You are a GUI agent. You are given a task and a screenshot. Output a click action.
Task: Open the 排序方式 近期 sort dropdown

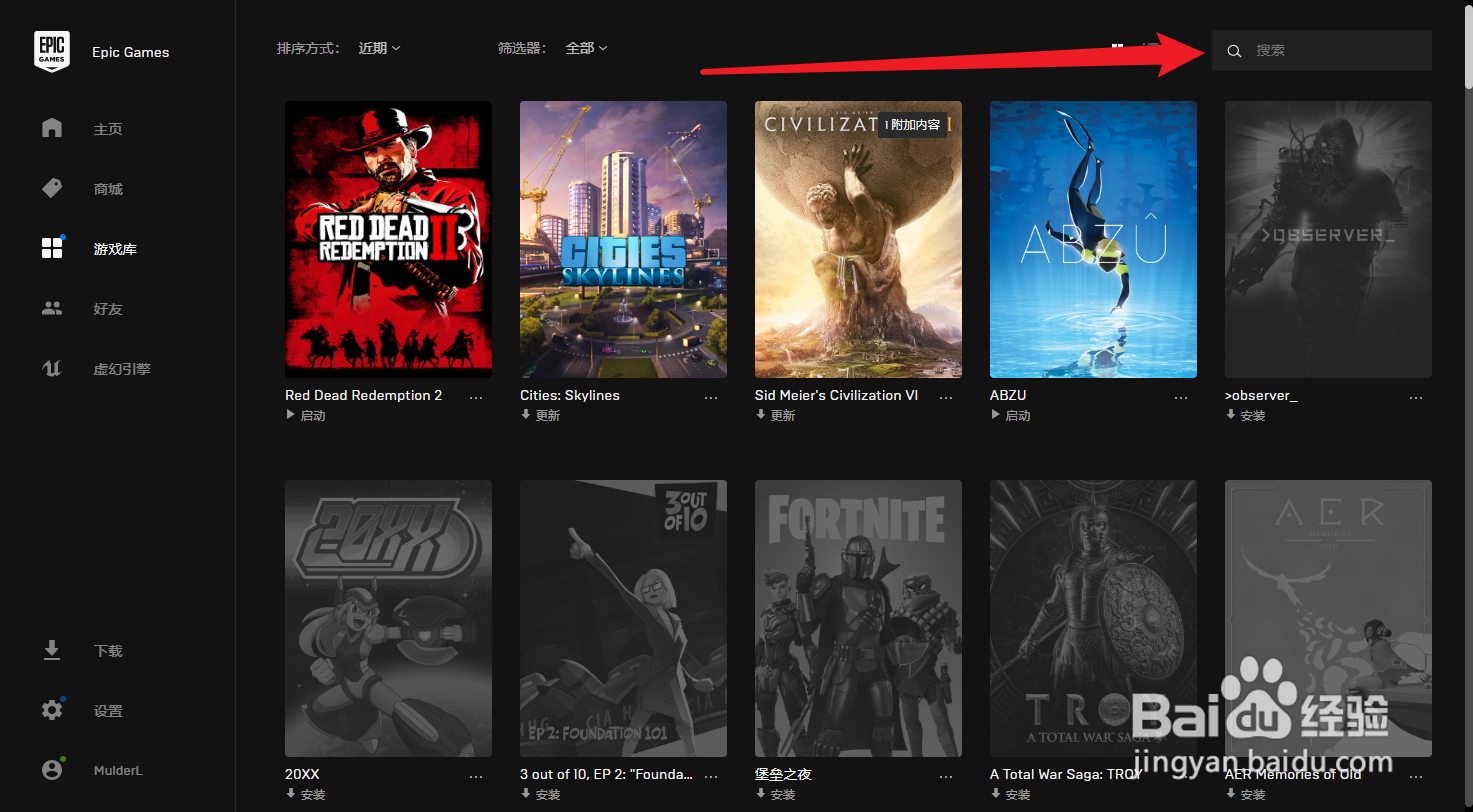[379, 48]
